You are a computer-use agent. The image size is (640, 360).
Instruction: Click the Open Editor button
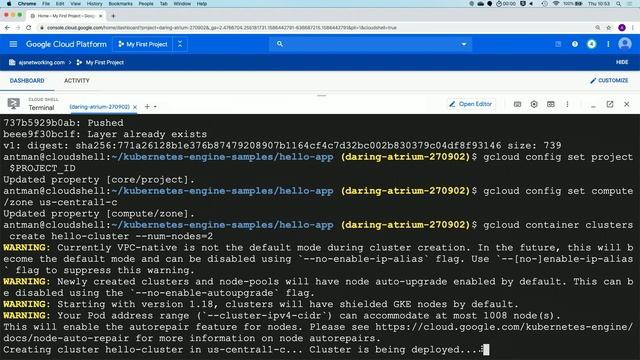click(471, 104)
